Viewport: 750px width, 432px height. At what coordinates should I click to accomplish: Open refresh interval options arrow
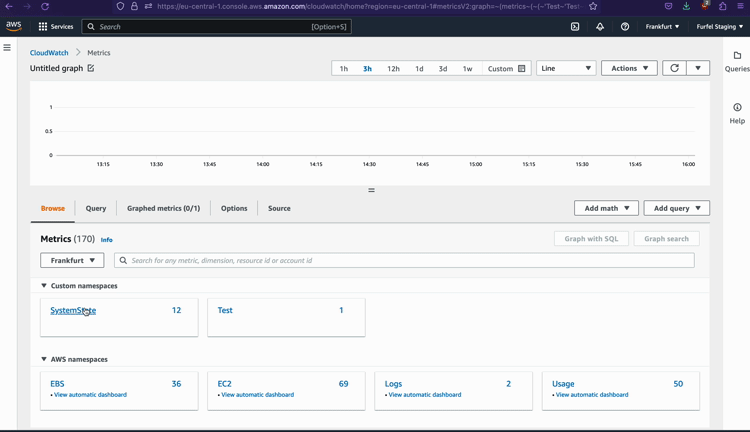(x=698, y=68)
